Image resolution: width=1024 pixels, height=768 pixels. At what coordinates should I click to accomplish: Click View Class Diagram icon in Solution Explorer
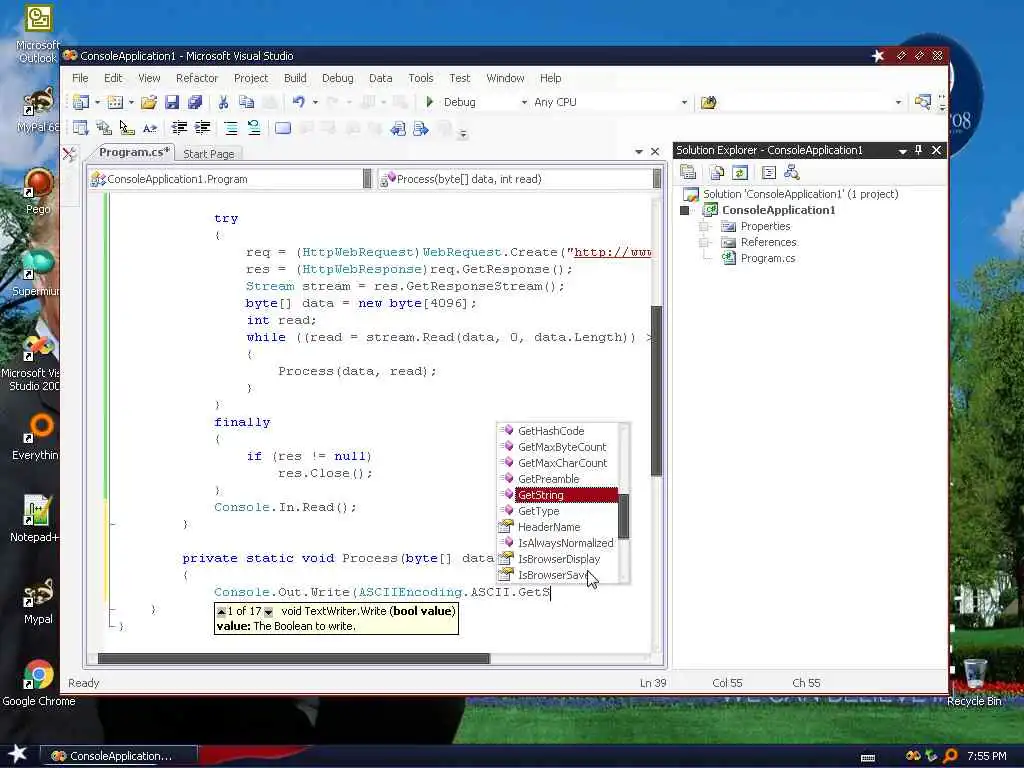click(x=792, y=172)
